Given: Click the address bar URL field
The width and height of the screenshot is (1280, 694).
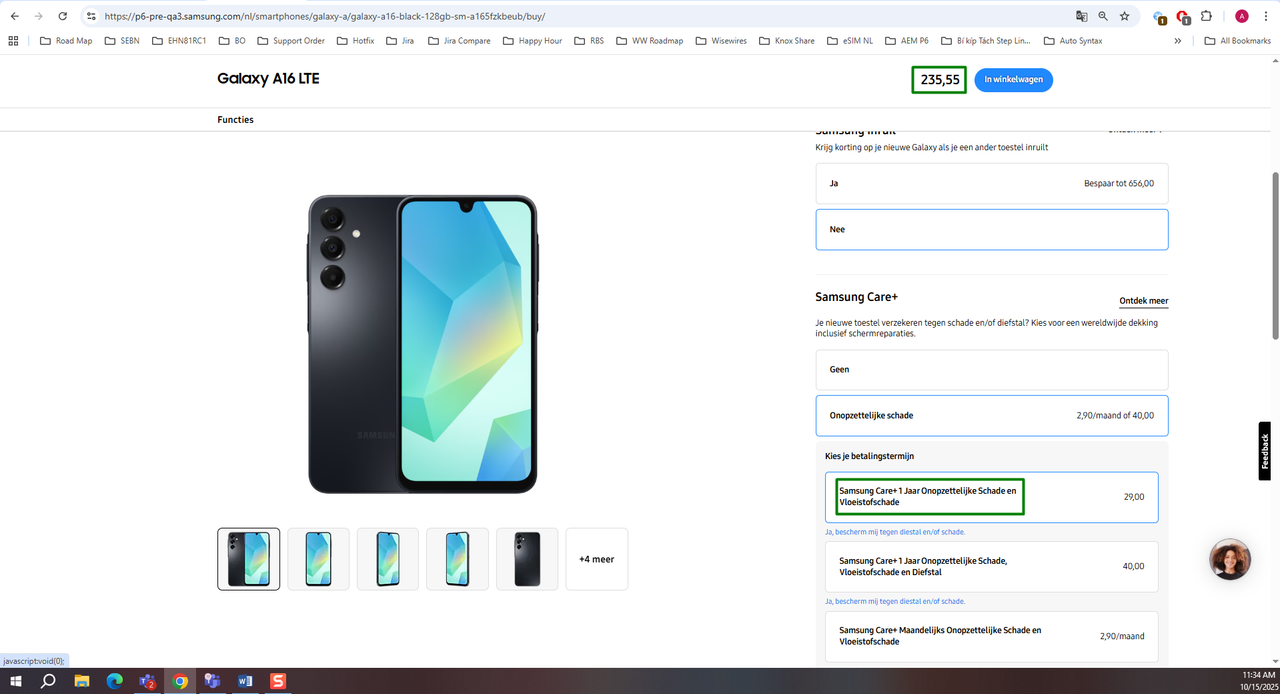Looking at the screenshot, I should pos(580,16).
